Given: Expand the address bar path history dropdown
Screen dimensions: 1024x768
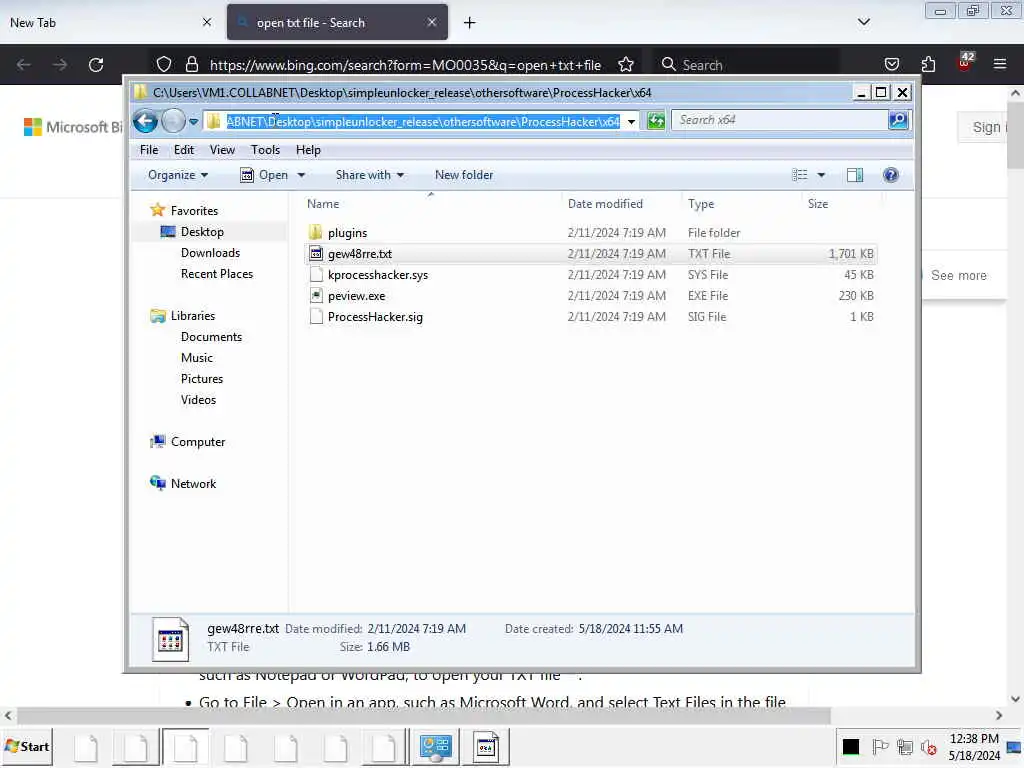Looking at the screenshot, I should 631,121.
